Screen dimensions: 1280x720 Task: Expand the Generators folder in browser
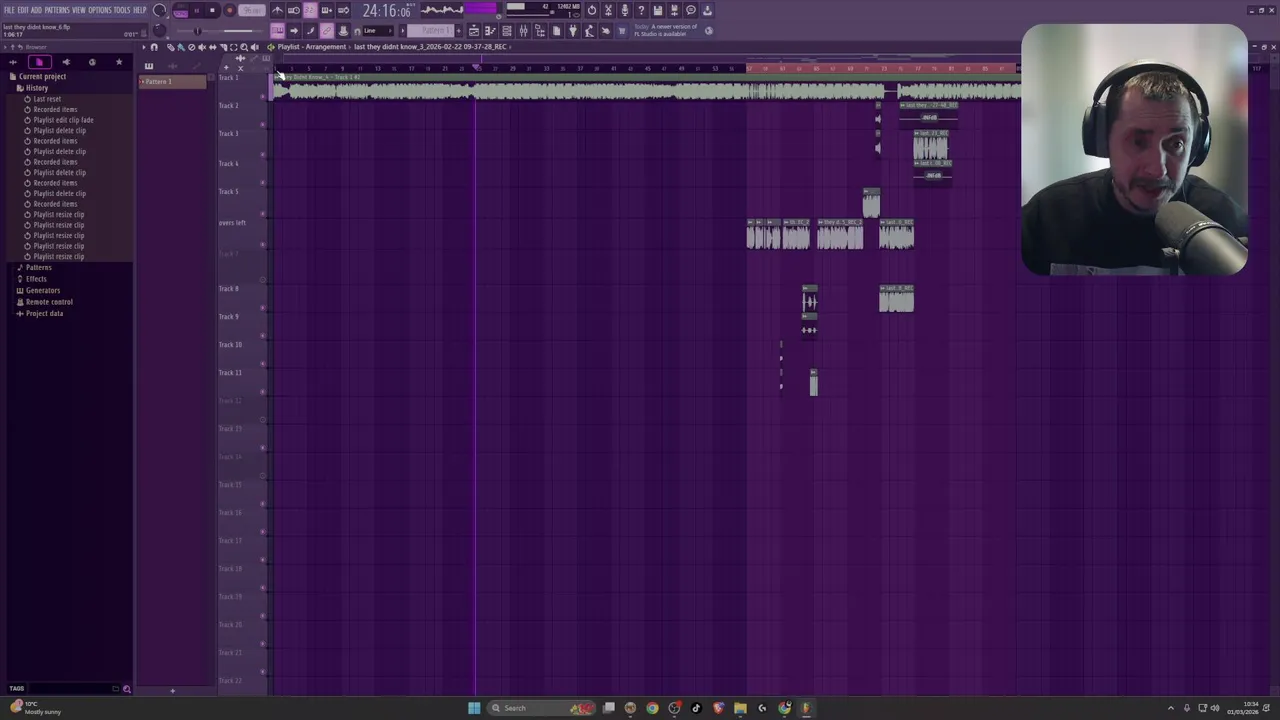pyautogui.click(x=42, y=290)
